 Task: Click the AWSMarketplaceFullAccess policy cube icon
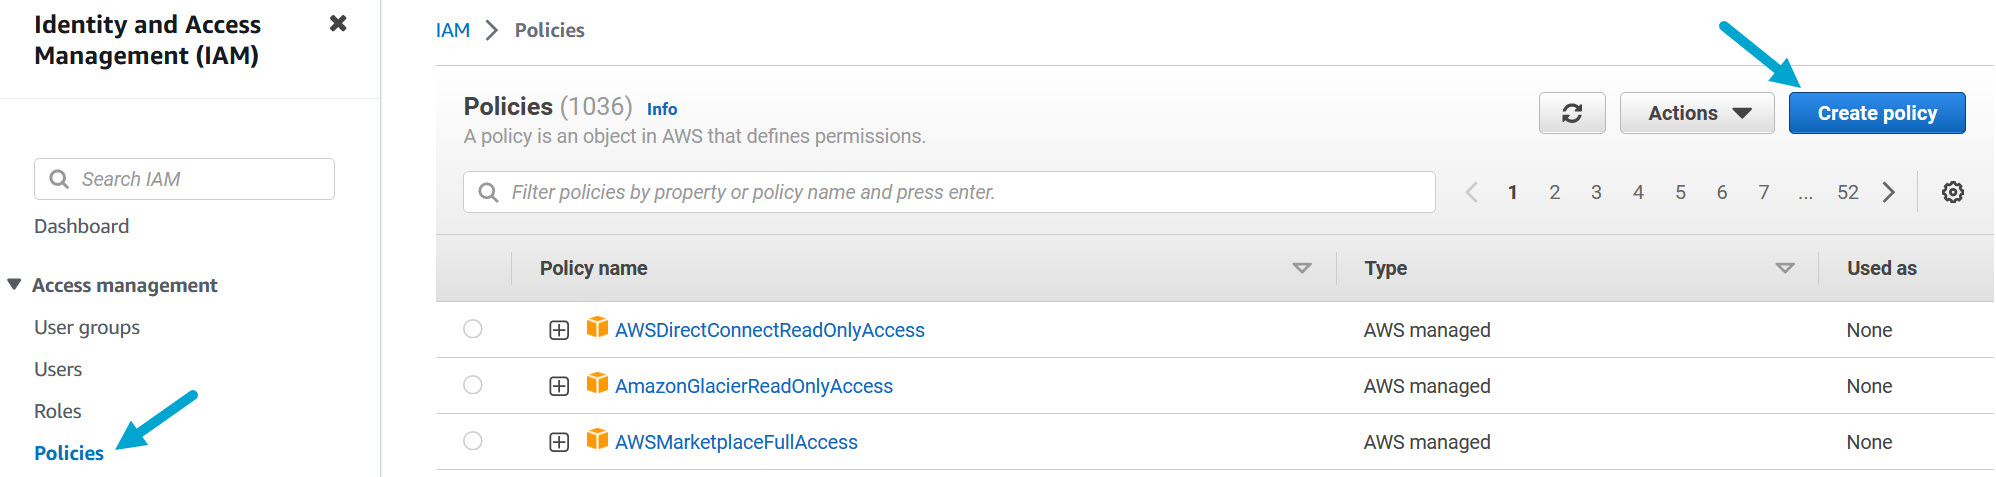(x=597, y=440)
